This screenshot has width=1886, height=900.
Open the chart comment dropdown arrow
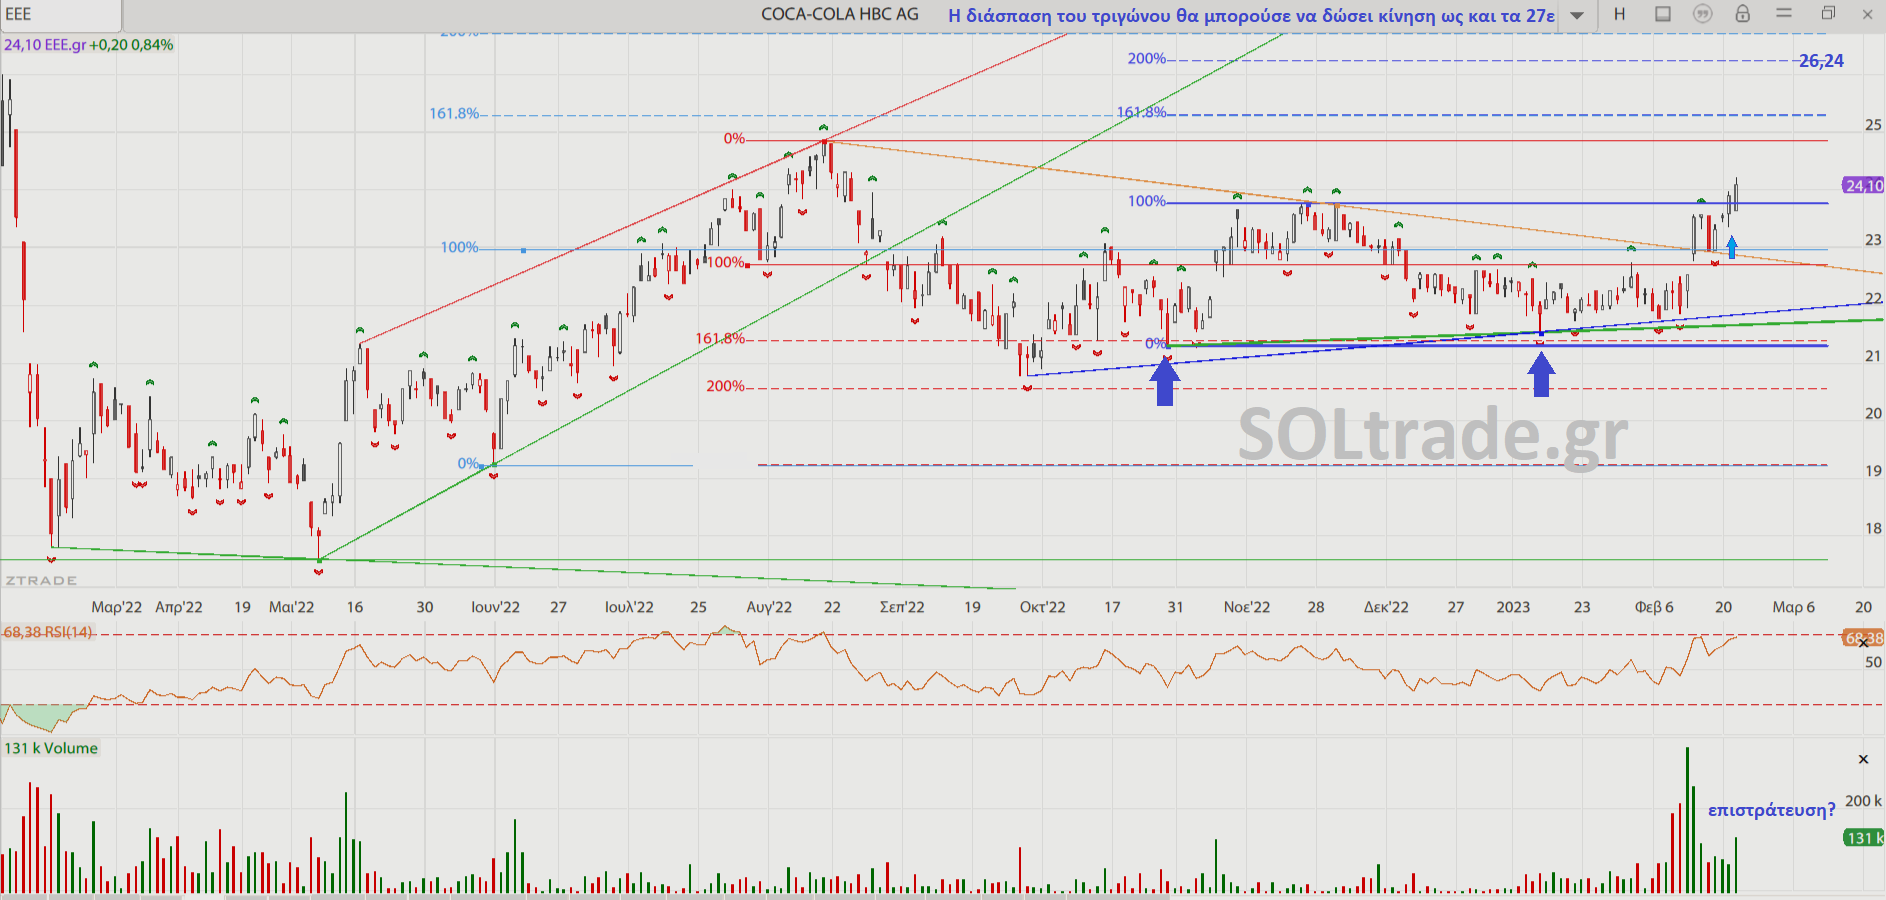pyautogui.click(x=1577, y=15)
